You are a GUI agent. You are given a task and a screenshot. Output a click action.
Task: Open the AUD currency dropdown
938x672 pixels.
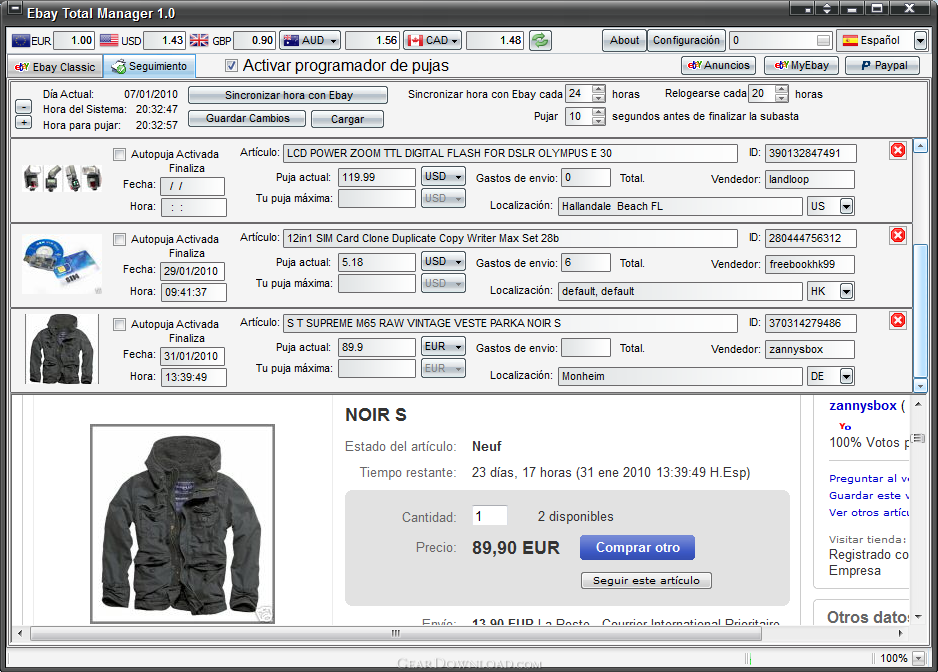[x=310, y=41]
